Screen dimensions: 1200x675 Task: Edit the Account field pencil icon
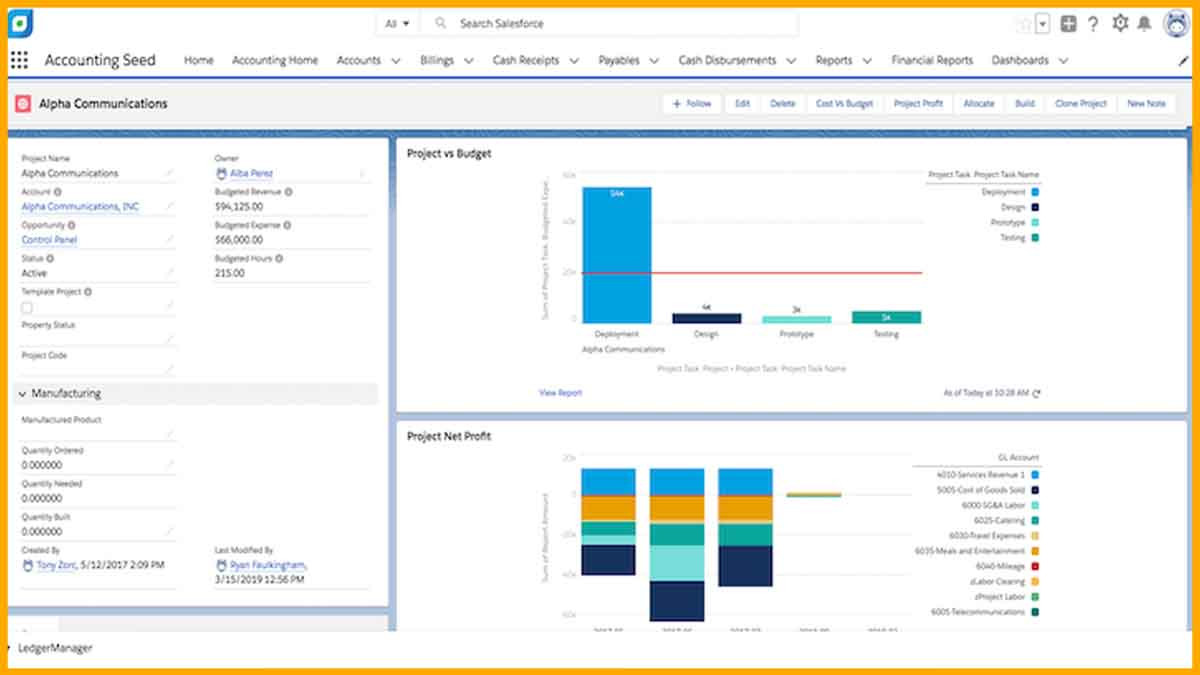pyautogui.click(x=169, y=207)
